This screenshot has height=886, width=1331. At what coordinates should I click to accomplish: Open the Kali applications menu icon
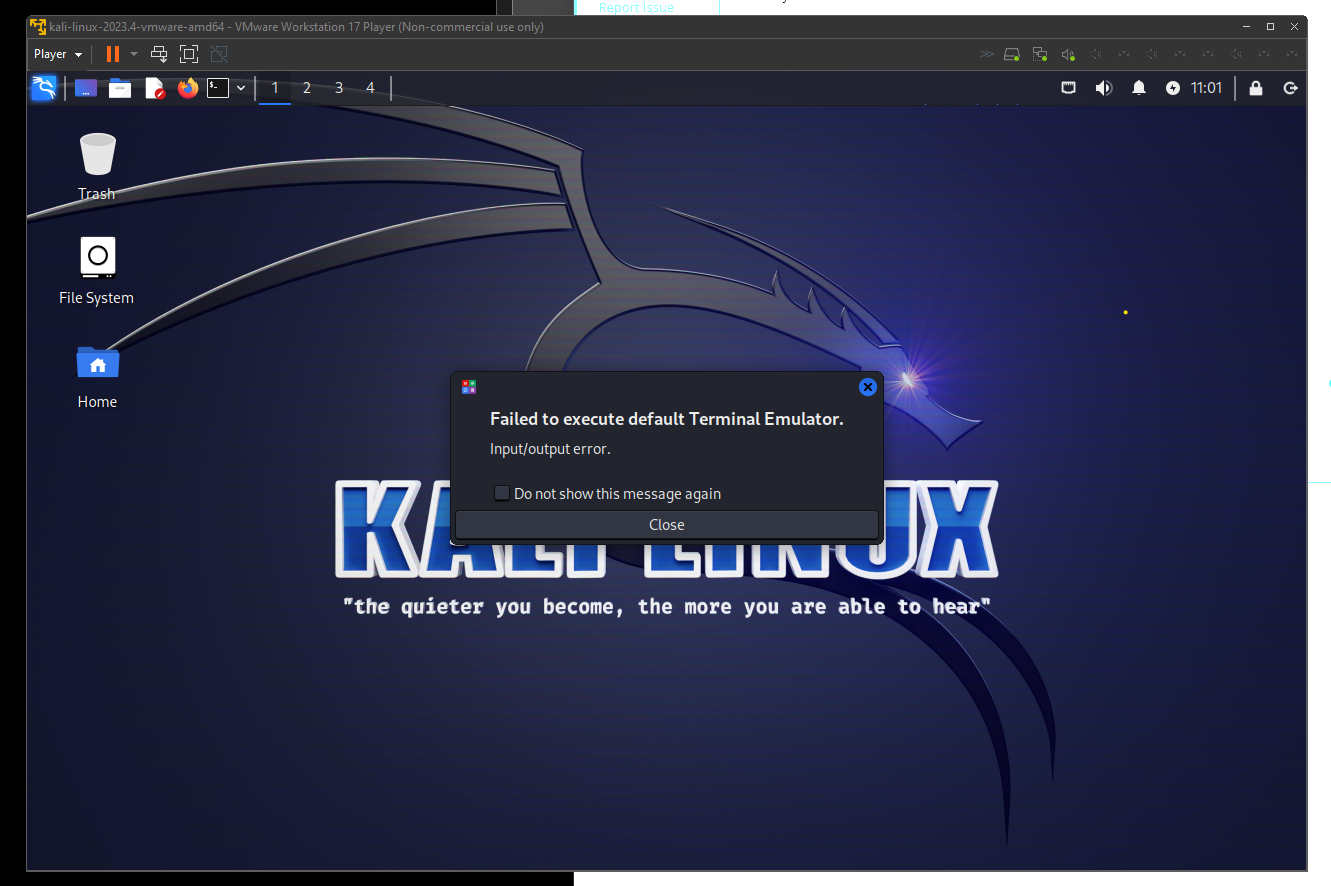click(44, 88)
